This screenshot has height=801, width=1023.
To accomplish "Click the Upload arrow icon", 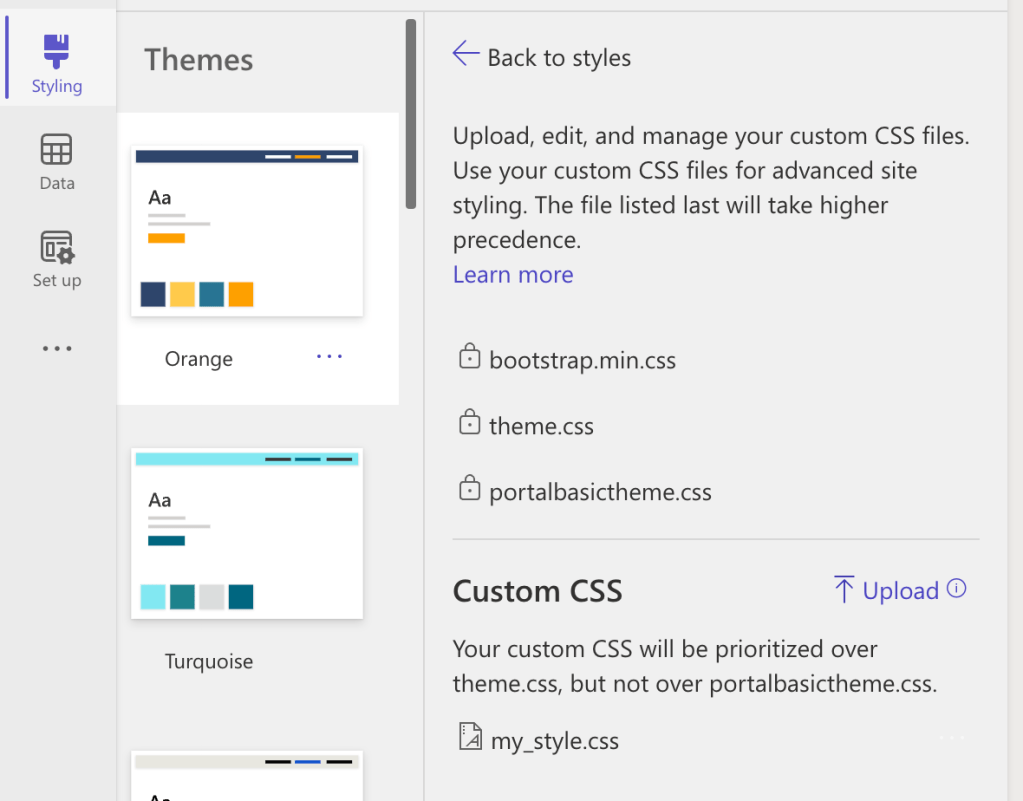I will click(844, 590).
